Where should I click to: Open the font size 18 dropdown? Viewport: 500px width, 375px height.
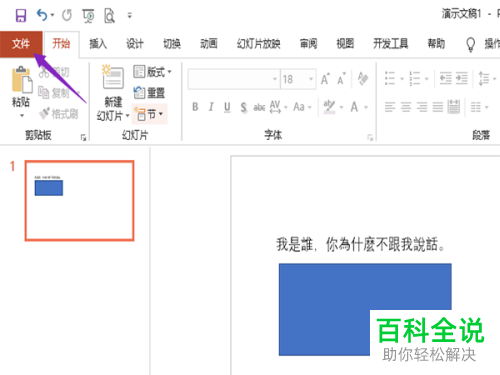(311, 79)
